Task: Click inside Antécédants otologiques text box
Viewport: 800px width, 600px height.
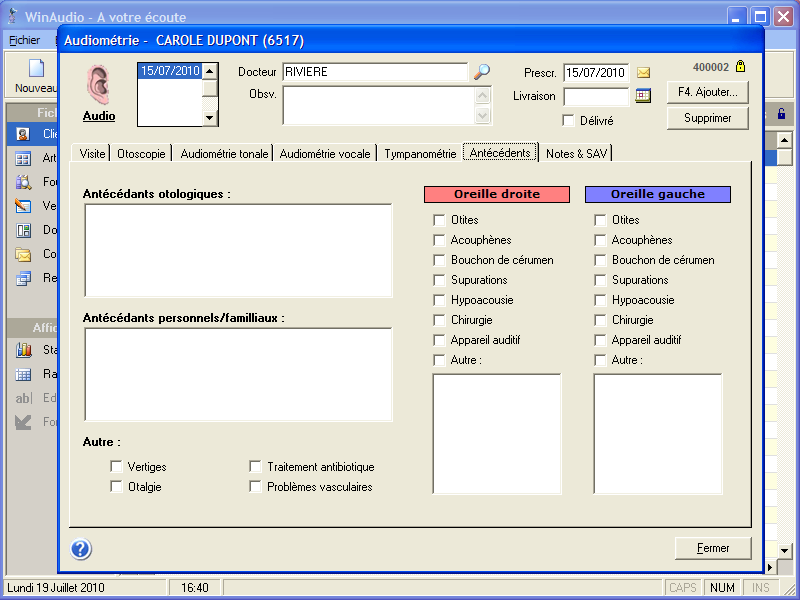Action: pos(238,250)
